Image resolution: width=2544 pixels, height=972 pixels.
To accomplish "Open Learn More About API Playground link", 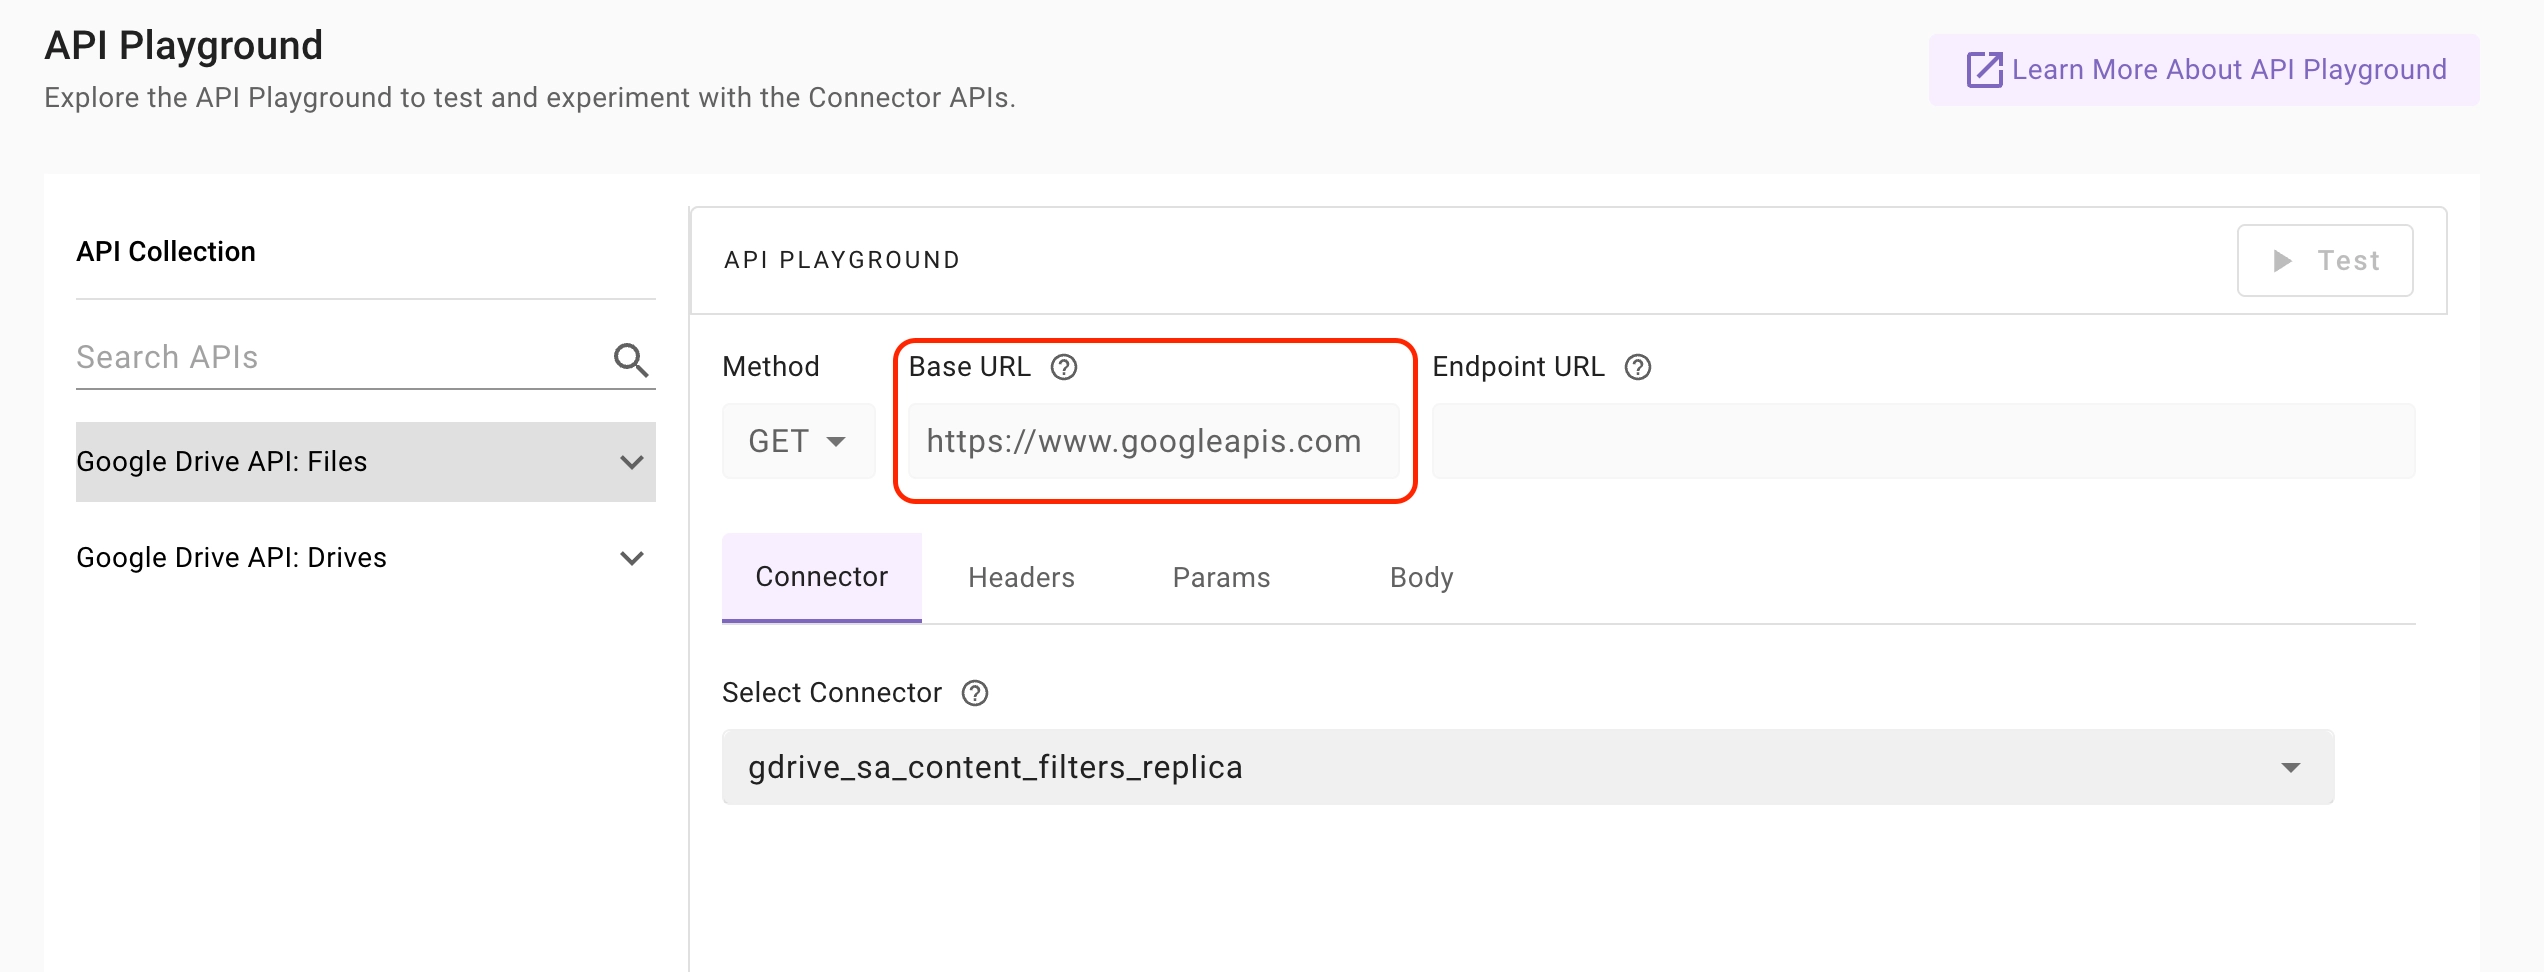I will [2228, 70].
